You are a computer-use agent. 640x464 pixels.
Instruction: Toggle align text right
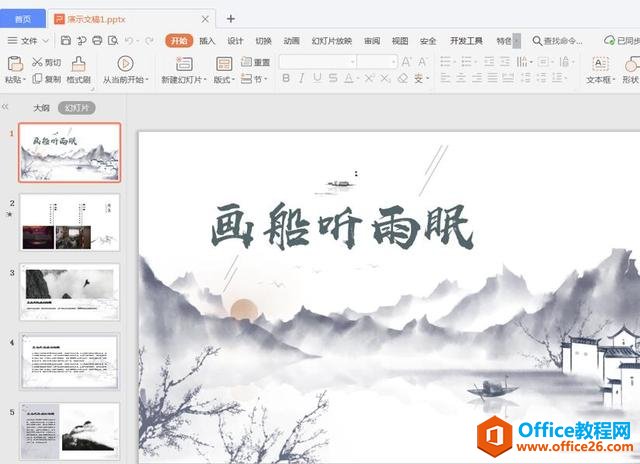coord(477,78)
